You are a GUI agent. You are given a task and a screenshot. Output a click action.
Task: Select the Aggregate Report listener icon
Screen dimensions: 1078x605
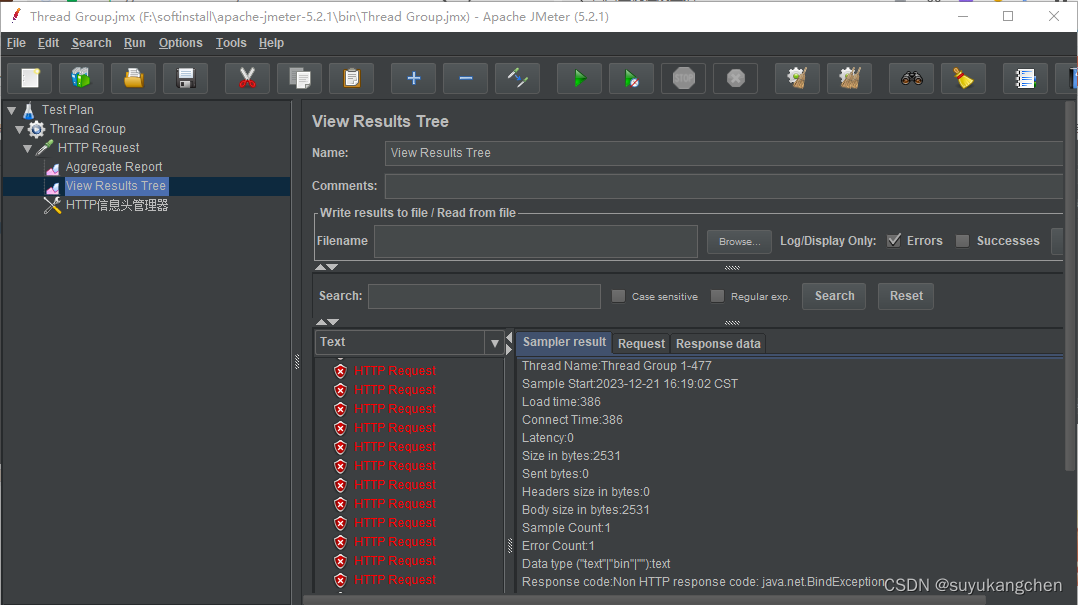pyautogui.click(x=53, y=167)
